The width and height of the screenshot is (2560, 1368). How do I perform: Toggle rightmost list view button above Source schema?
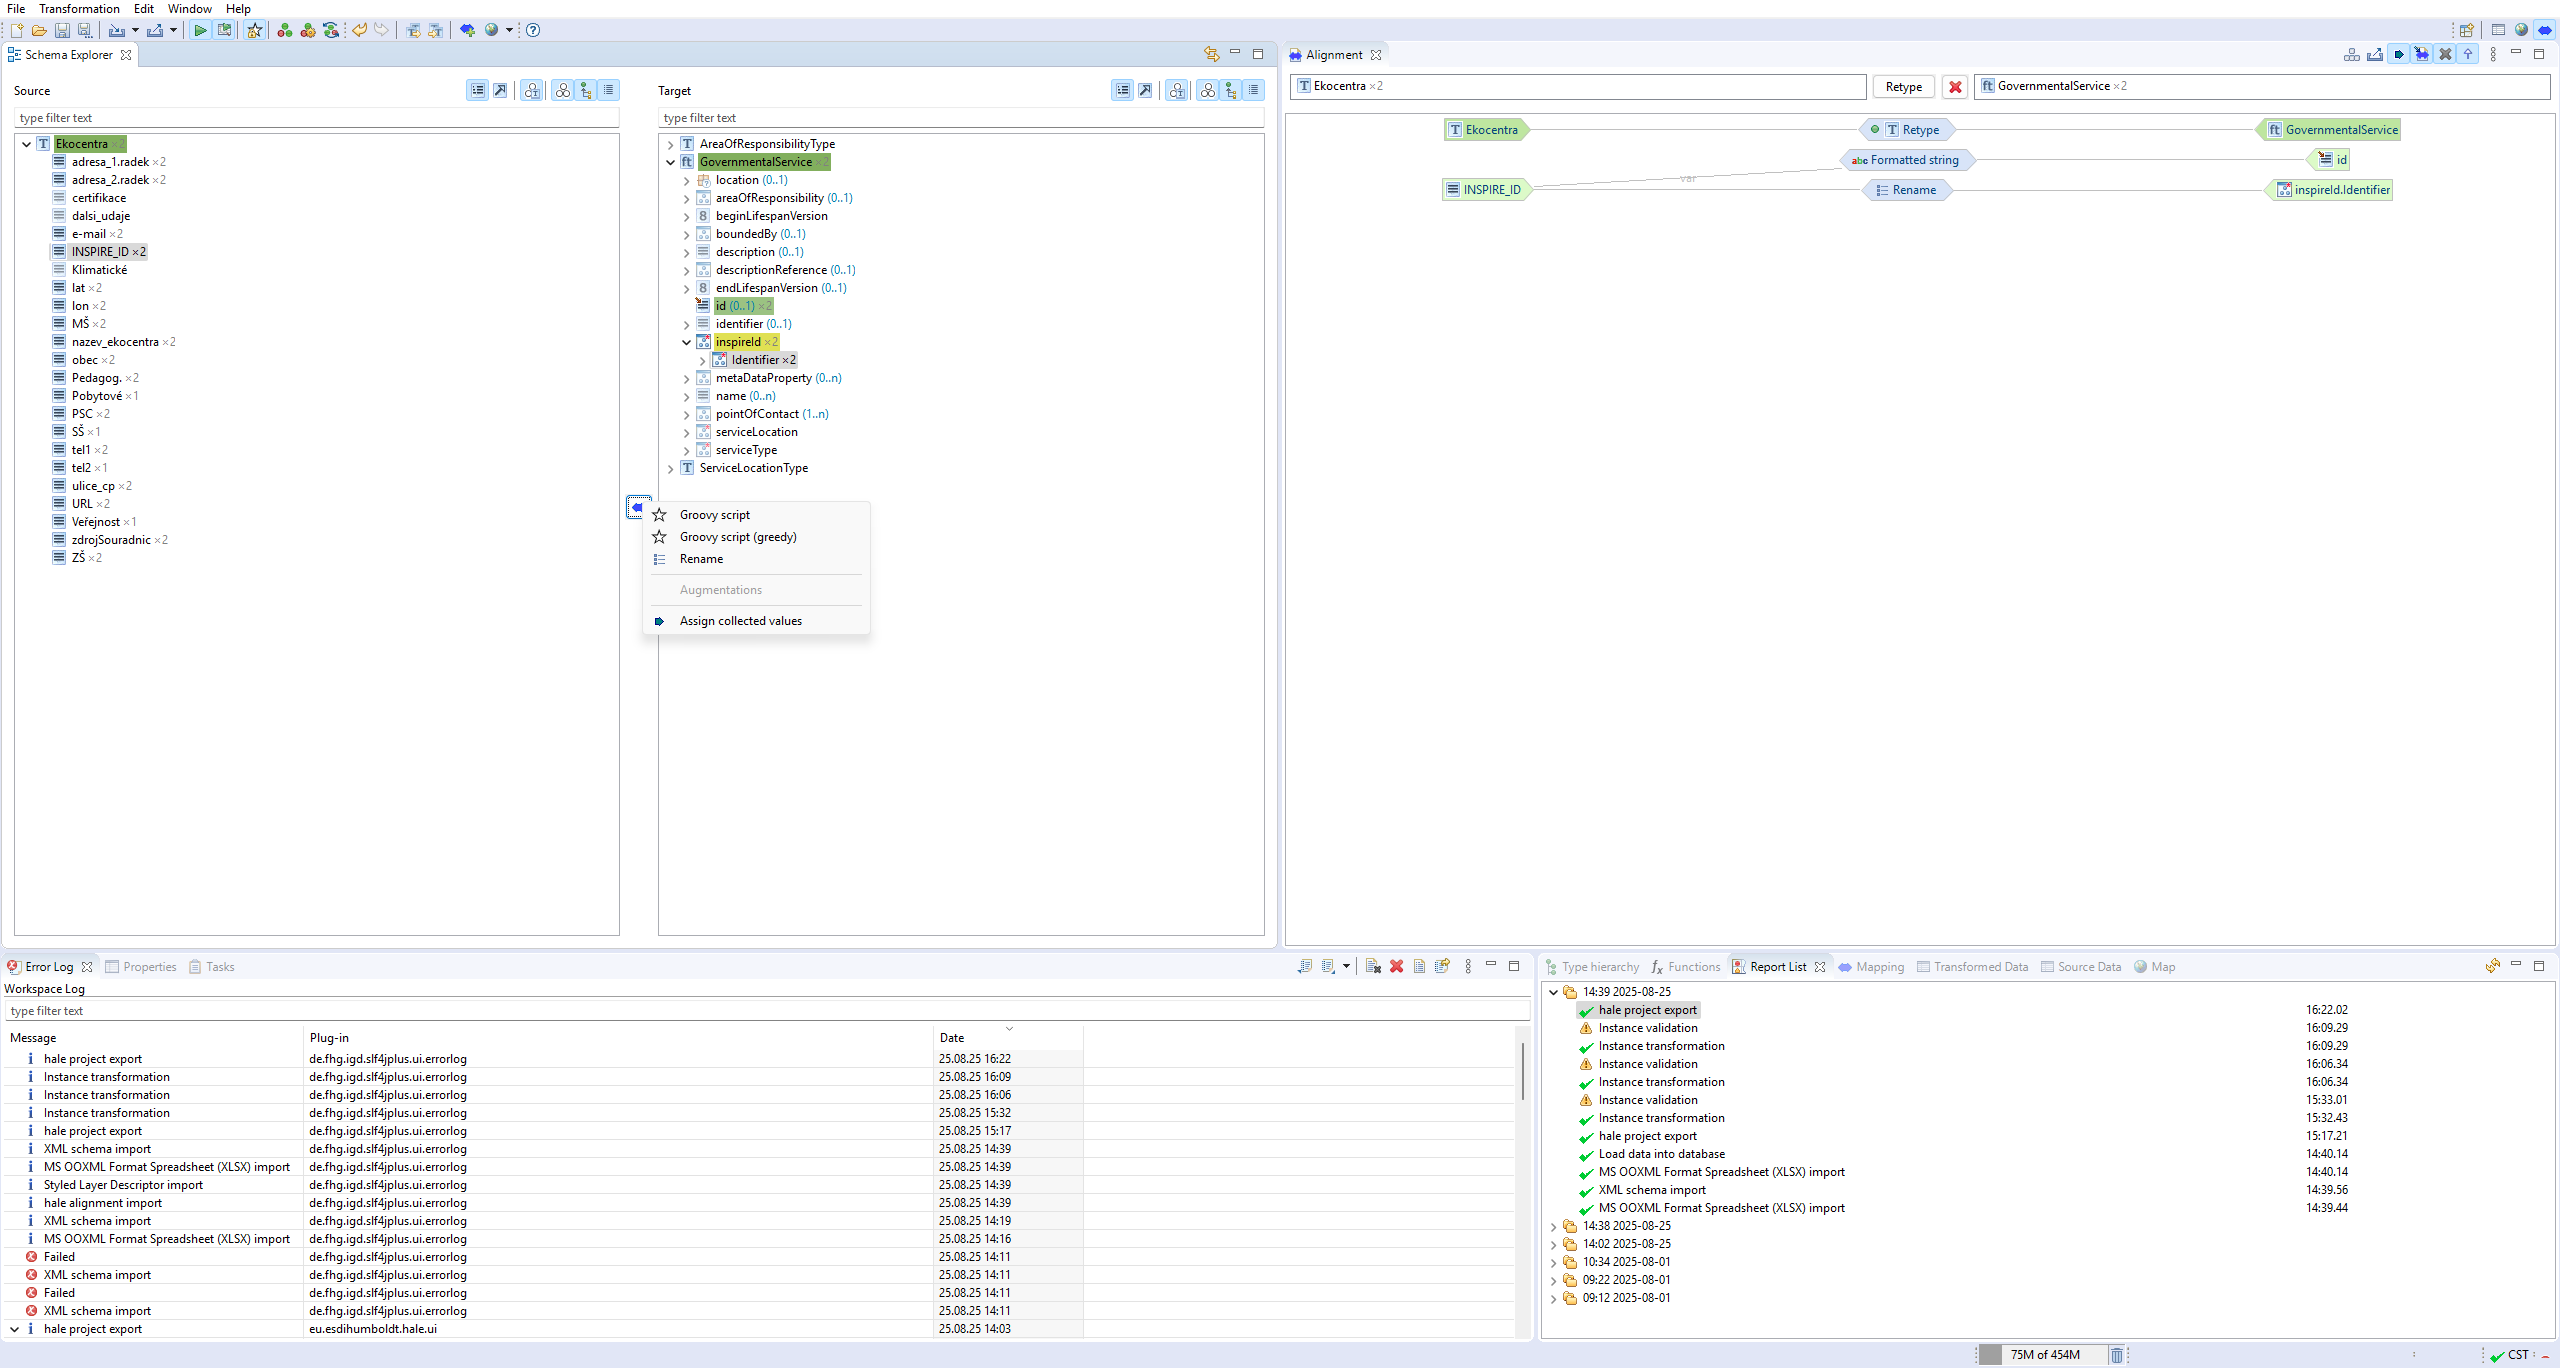coord(608,90)
